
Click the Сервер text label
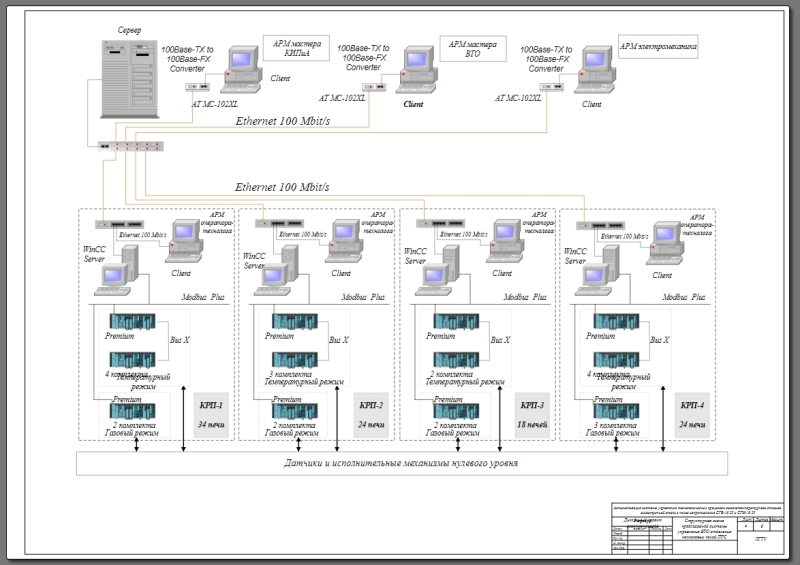130,30
